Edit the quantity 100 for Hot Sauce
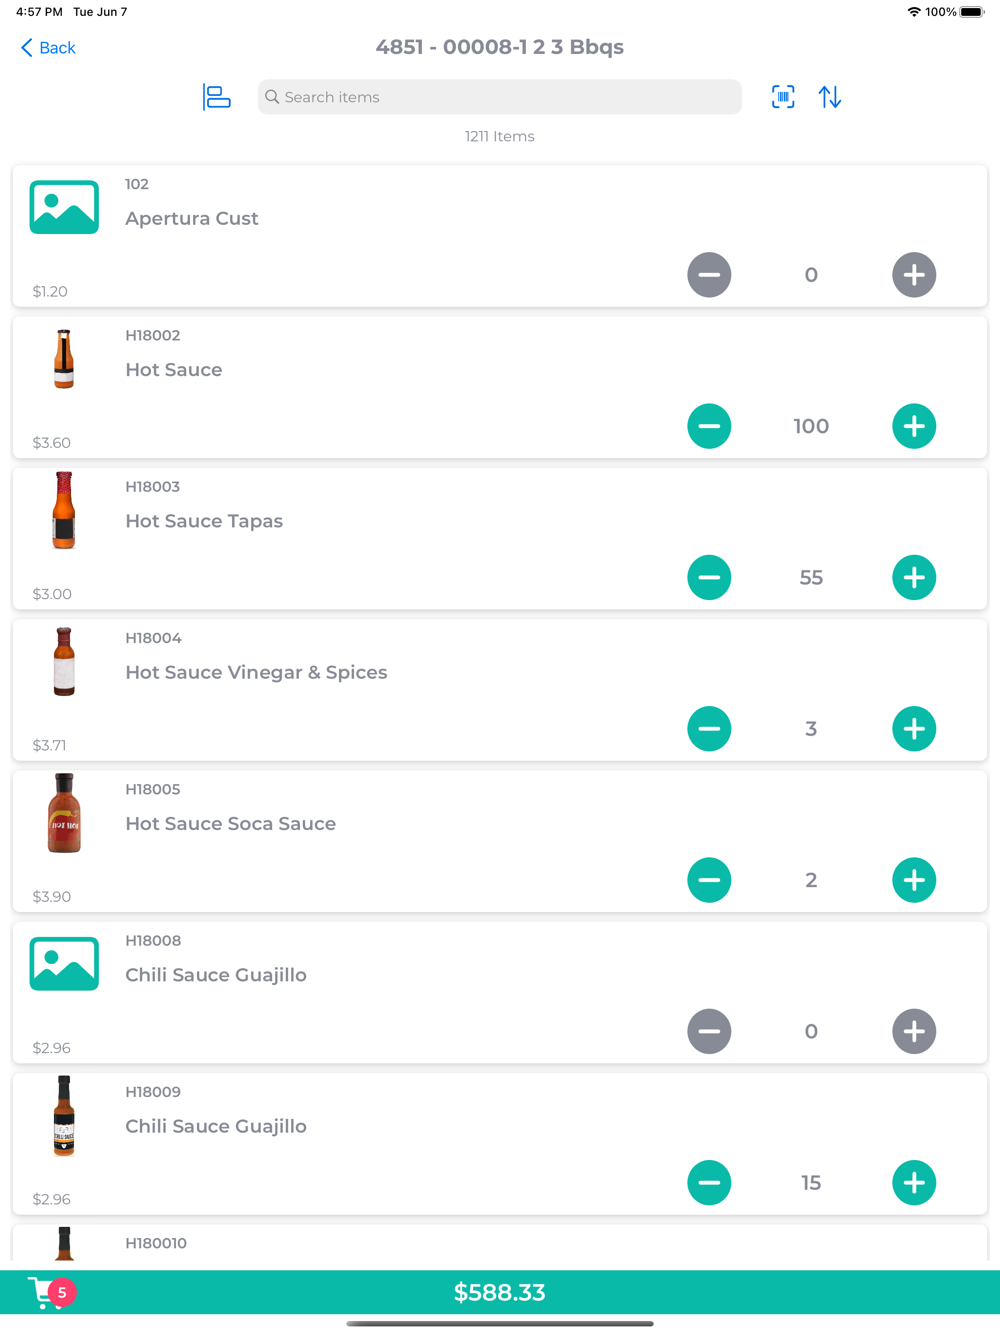Viewport: 1000px width, 1334px height. 811,426
